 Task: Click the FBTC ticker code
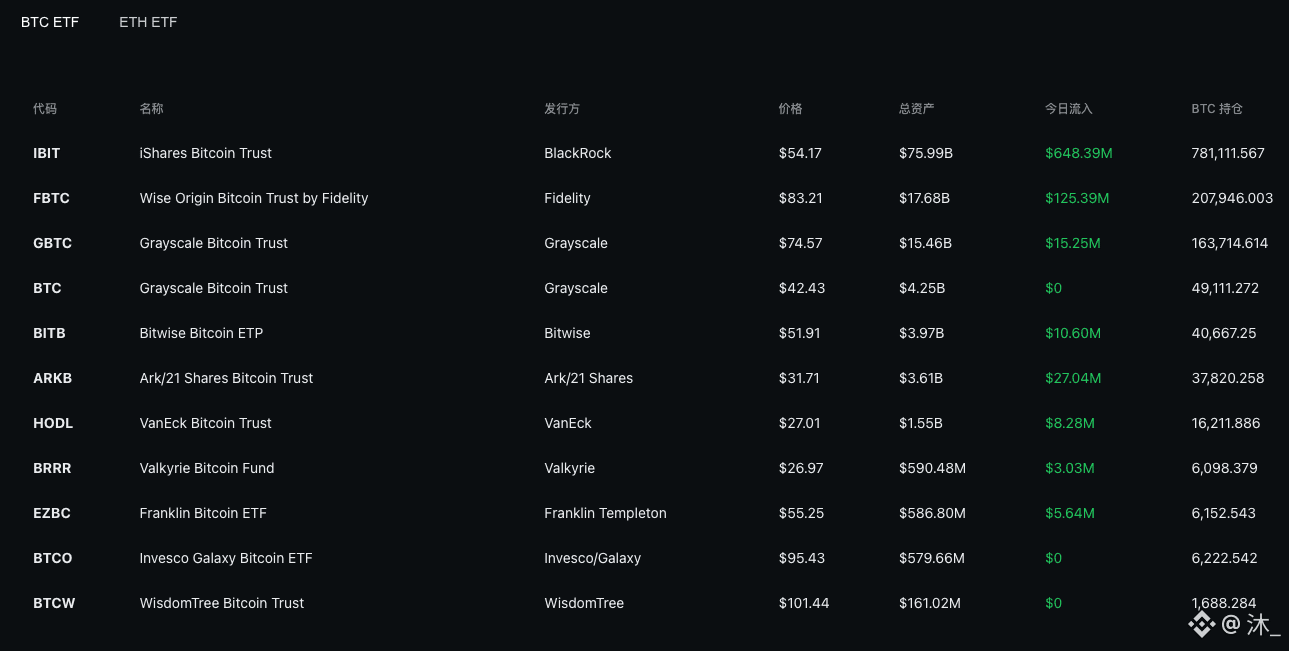[x=51, y=198]
